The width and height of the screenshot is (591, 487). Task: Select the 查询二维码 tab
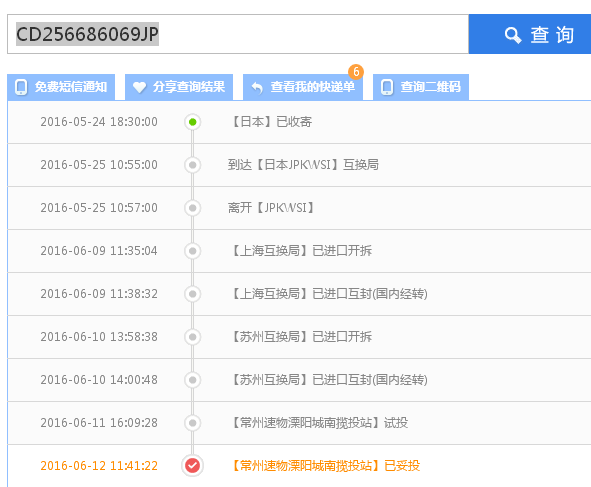pos(421,87)
